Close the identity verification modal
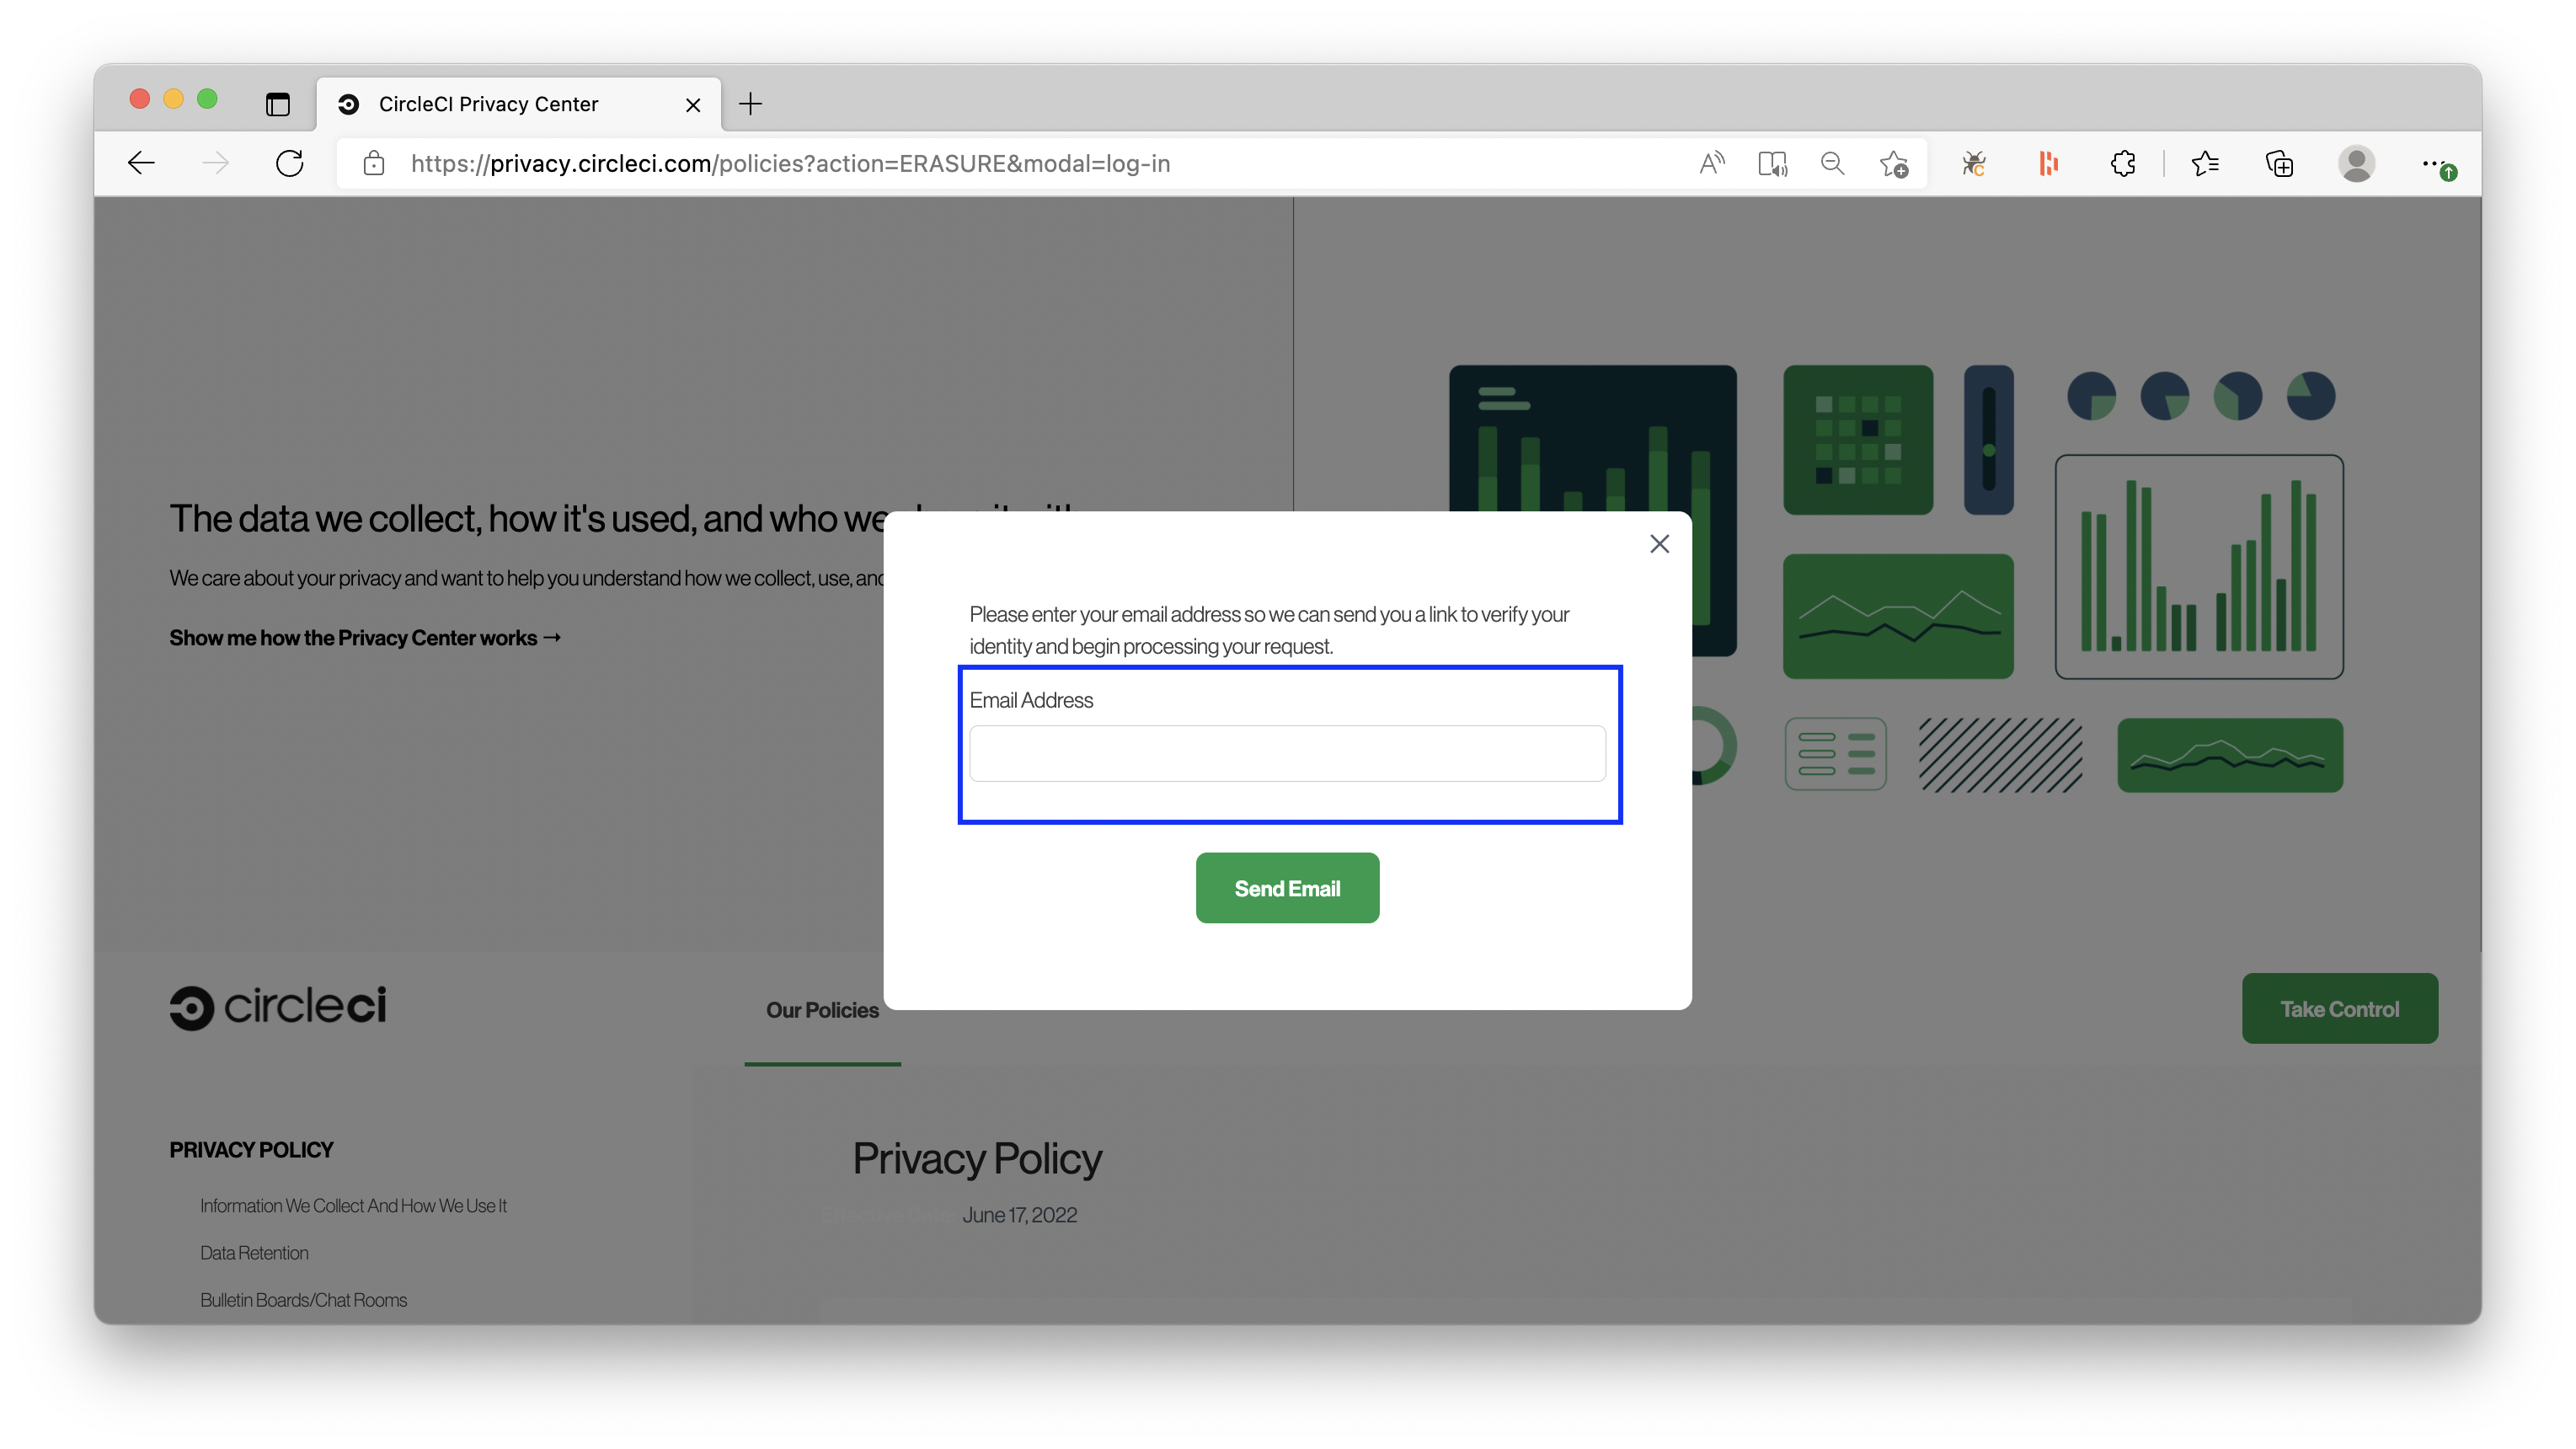 pos(1658,543)
